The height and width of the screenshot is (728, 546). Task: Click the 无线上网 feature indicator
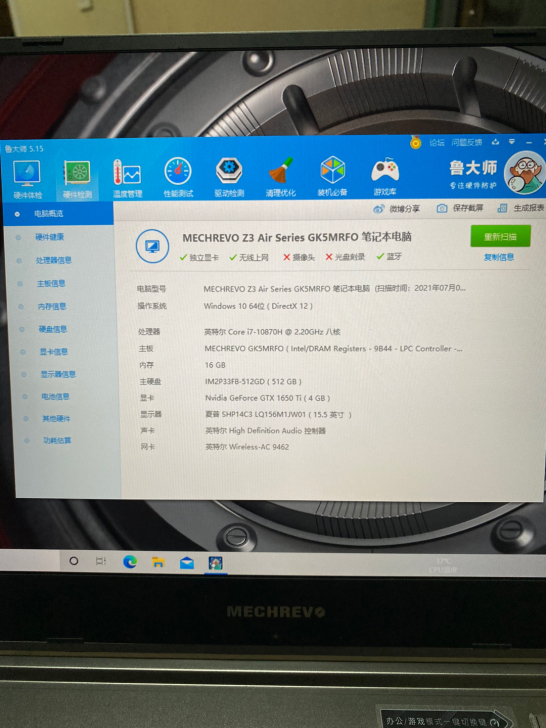pyautogui.click(x=249, y=257)
